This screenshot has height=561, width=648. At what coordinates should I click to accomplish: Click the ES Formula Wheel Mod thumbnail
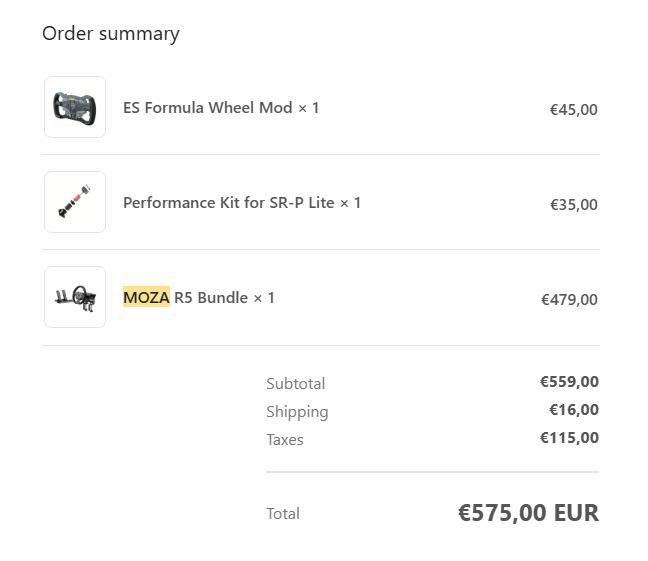(x=75, y=107)
